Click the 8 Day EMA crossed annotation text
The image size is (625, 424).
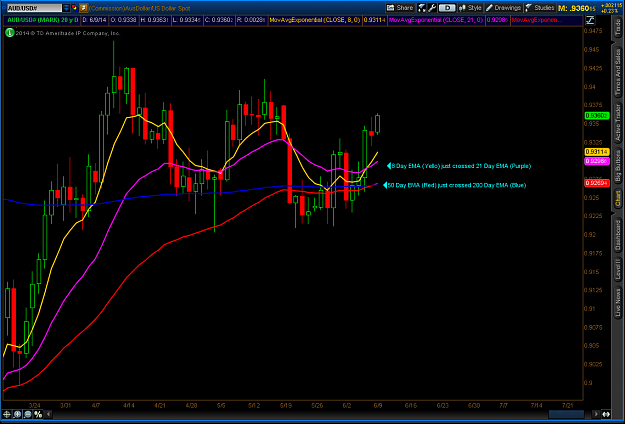click(461, 166)
